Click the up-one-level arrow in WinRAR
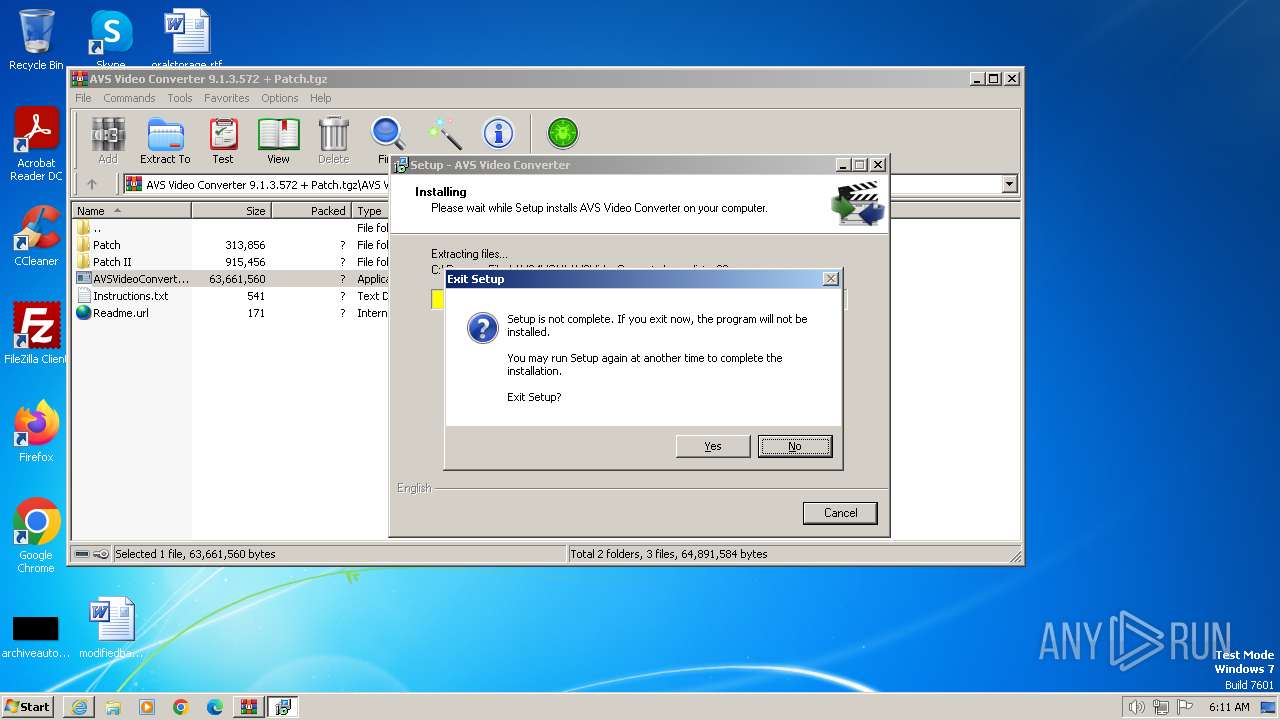This screenshot has width=1280, height=720. tap(92, 184)
